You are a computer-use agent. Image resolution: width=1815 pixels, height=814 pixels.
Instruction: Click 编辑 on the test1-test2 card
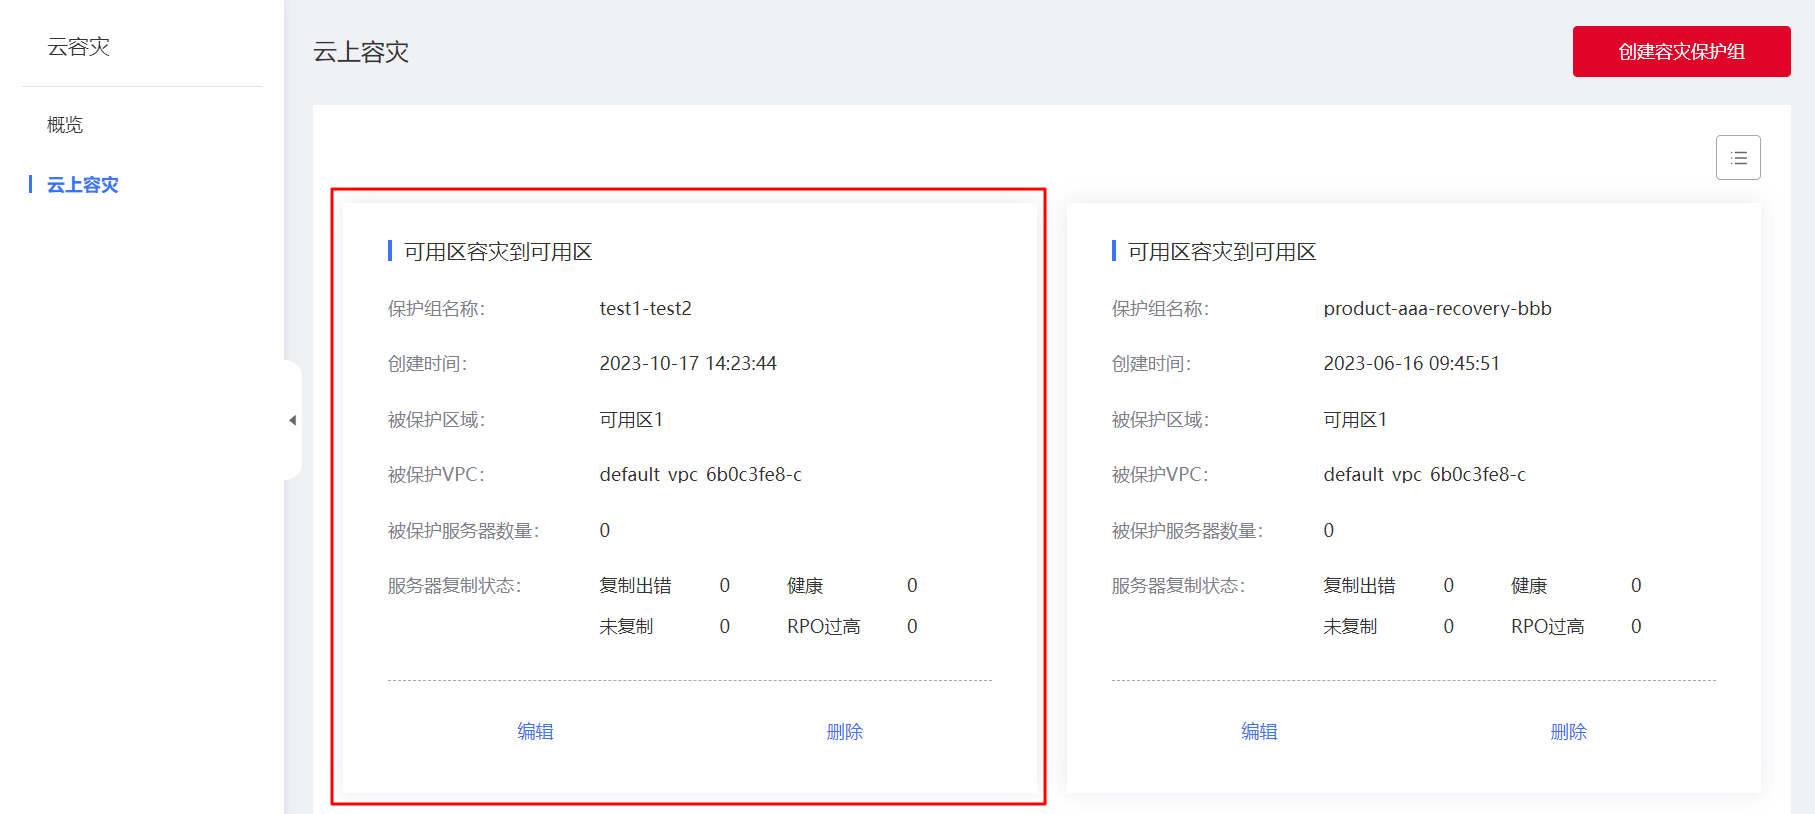(x=535, y=732)
